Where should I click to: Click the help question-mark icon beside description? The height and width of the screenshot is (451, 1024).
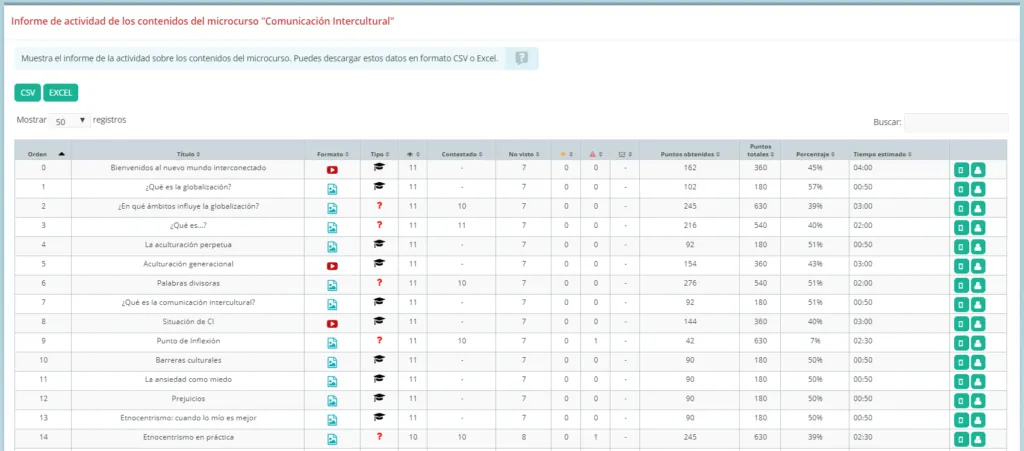[521, 58]
